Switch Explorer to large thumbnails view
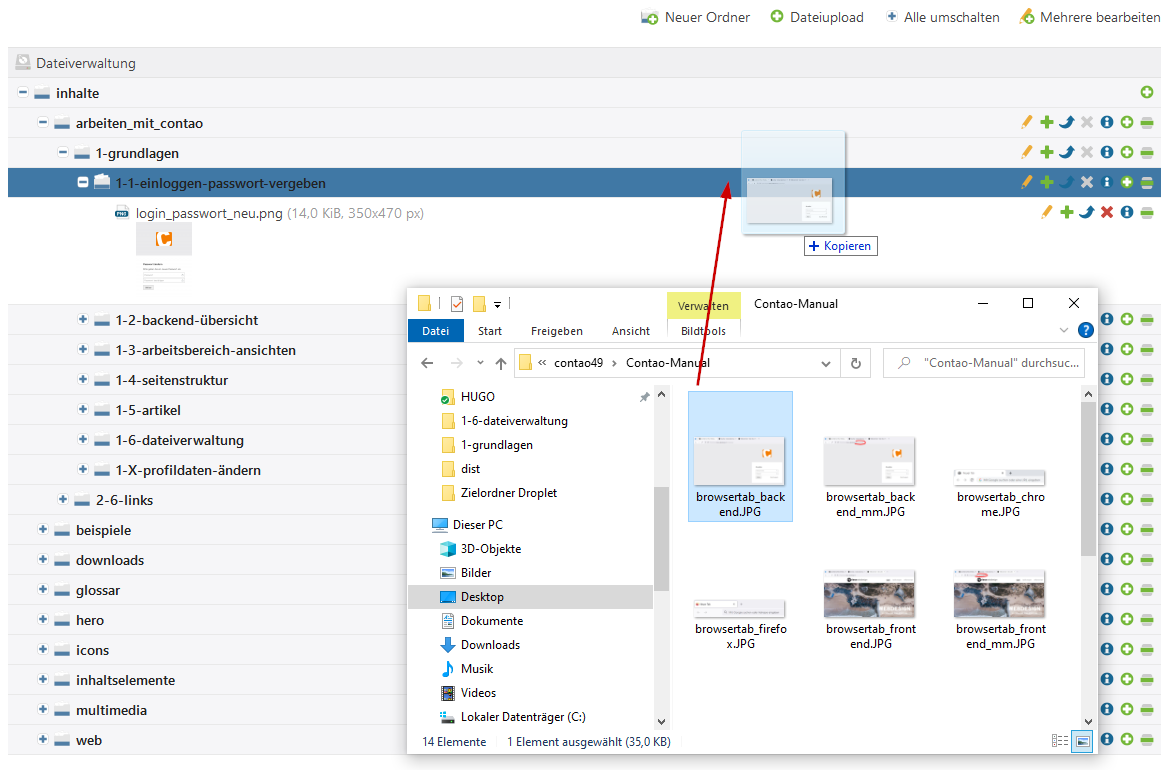 [1082, 741]
